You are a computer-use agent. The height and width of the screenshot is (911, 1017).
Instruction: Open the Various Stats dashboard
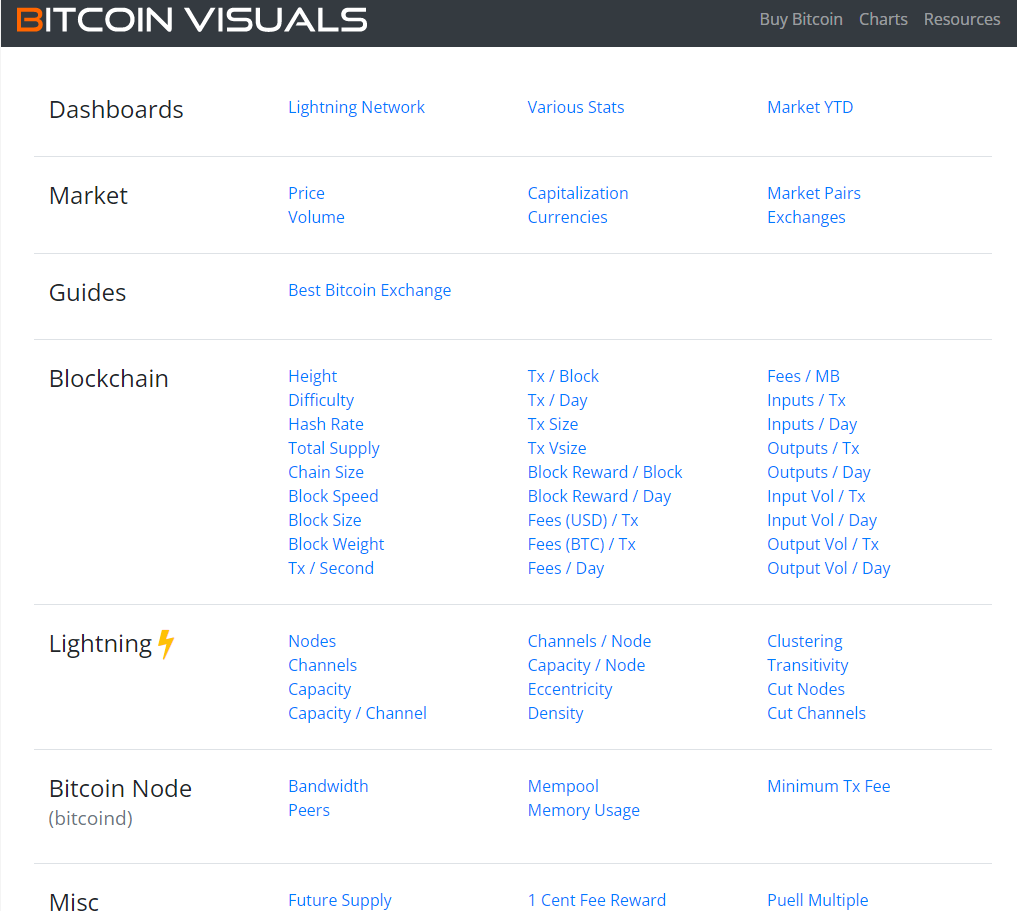click(x=575, y=108)
